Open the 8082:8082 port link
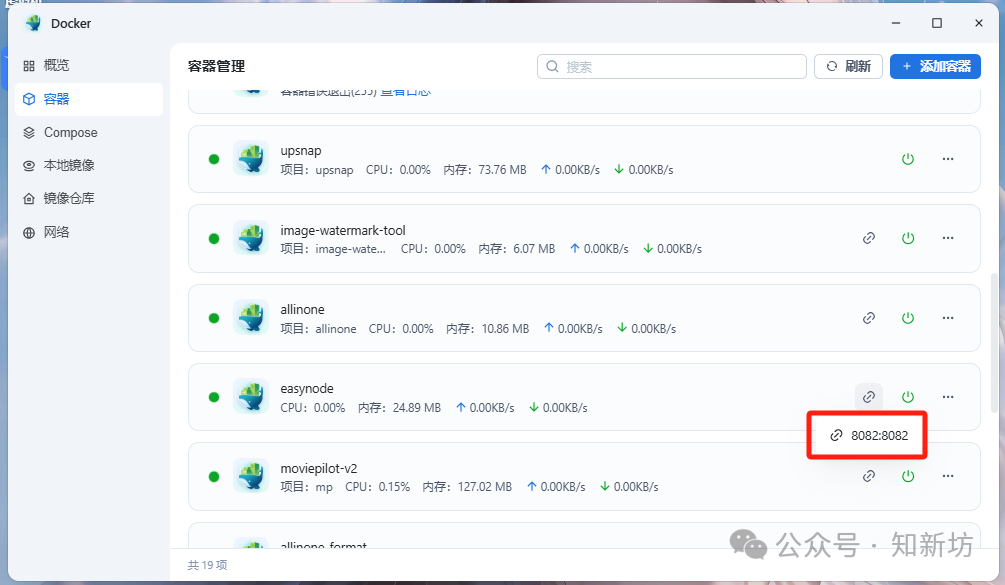The width and height of the screenshot is (1005, 585). pyautogui.click(x=868, y=436)
